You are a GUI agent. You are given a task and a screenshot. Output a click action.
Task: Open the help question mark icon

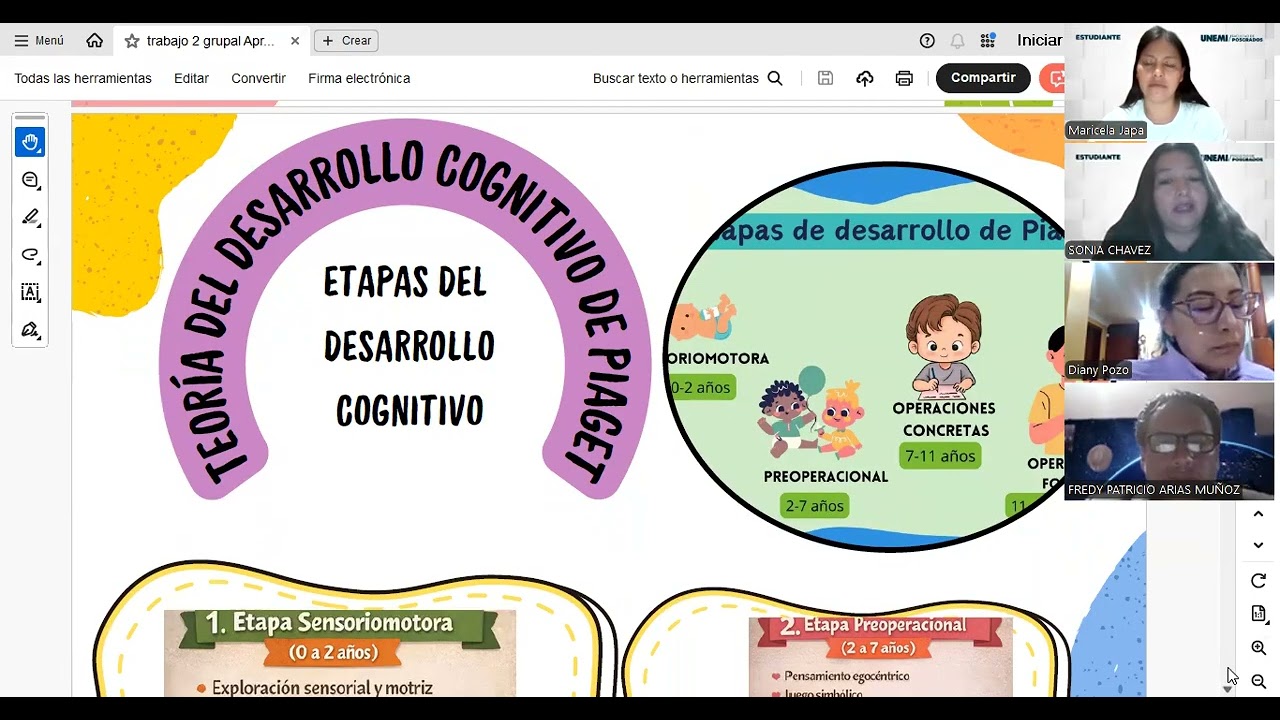[x=927, y=41]
